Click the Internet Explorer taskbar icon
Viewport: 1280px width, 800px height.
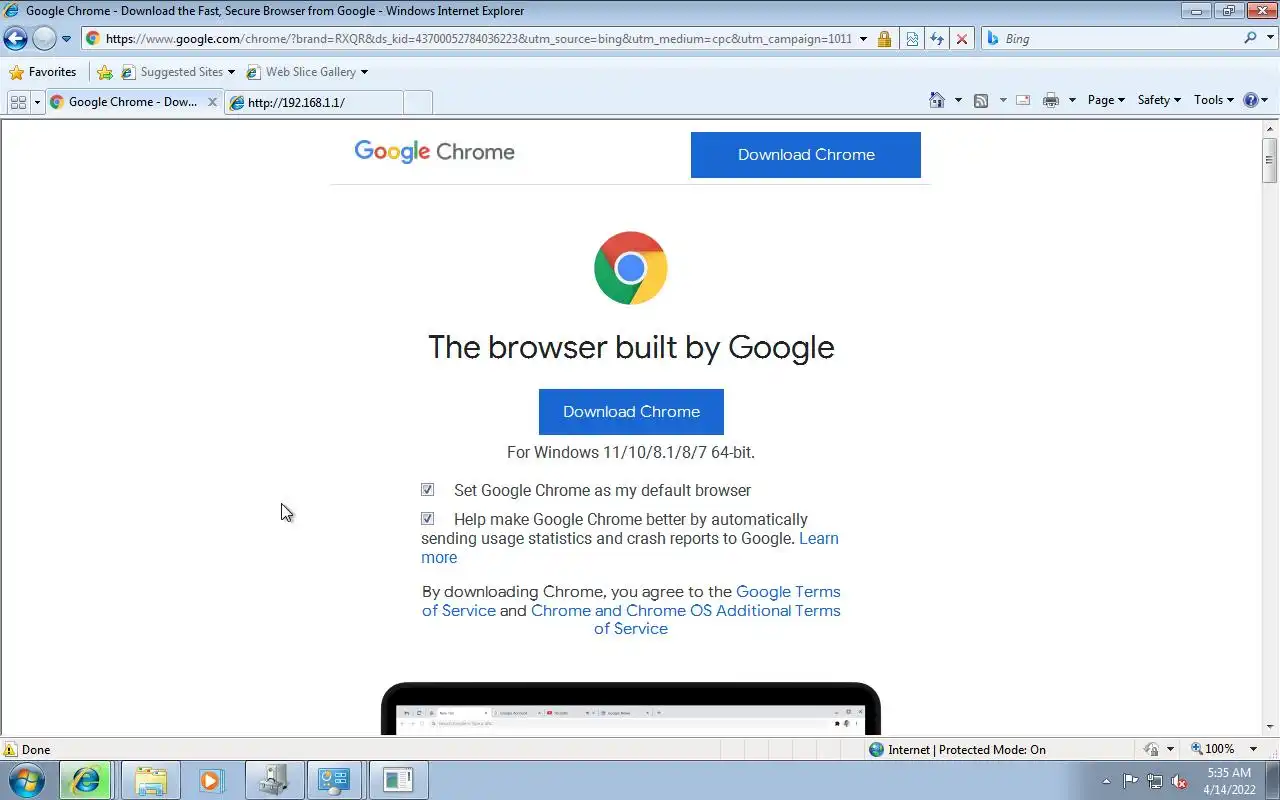(x=85, y=780)
